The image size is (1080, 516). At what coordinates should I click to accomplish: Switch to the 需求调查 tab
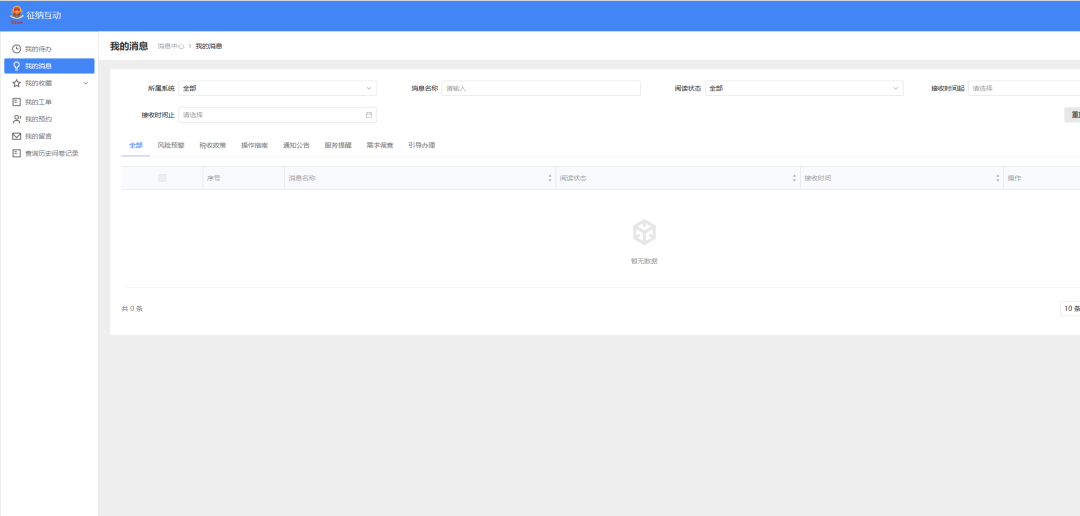click(x=380, y=145)
